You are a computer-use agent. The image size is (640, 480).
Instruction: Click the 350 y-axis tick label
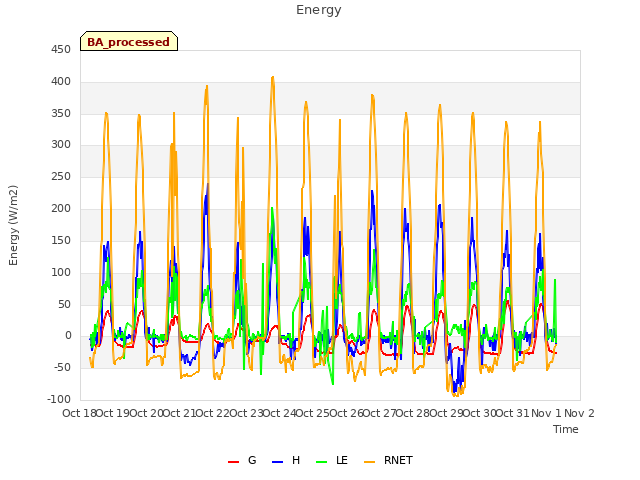pos(61,113)
